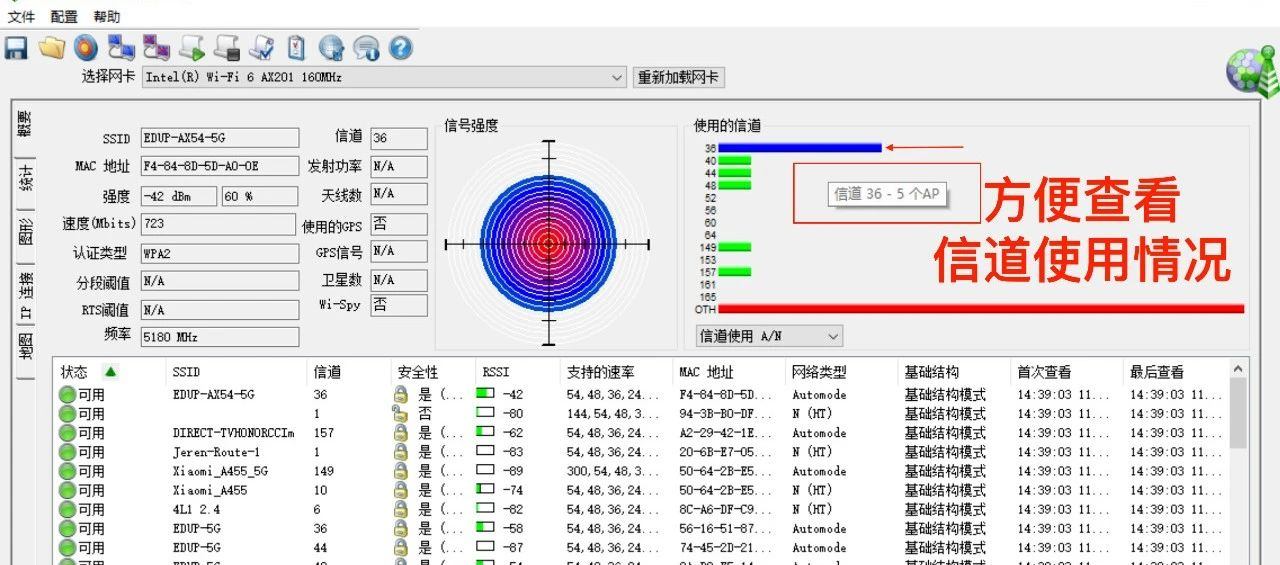The image size is (1280, 565).
Task: Switch to the 统计 vertical tab
Action: (25, 179)
